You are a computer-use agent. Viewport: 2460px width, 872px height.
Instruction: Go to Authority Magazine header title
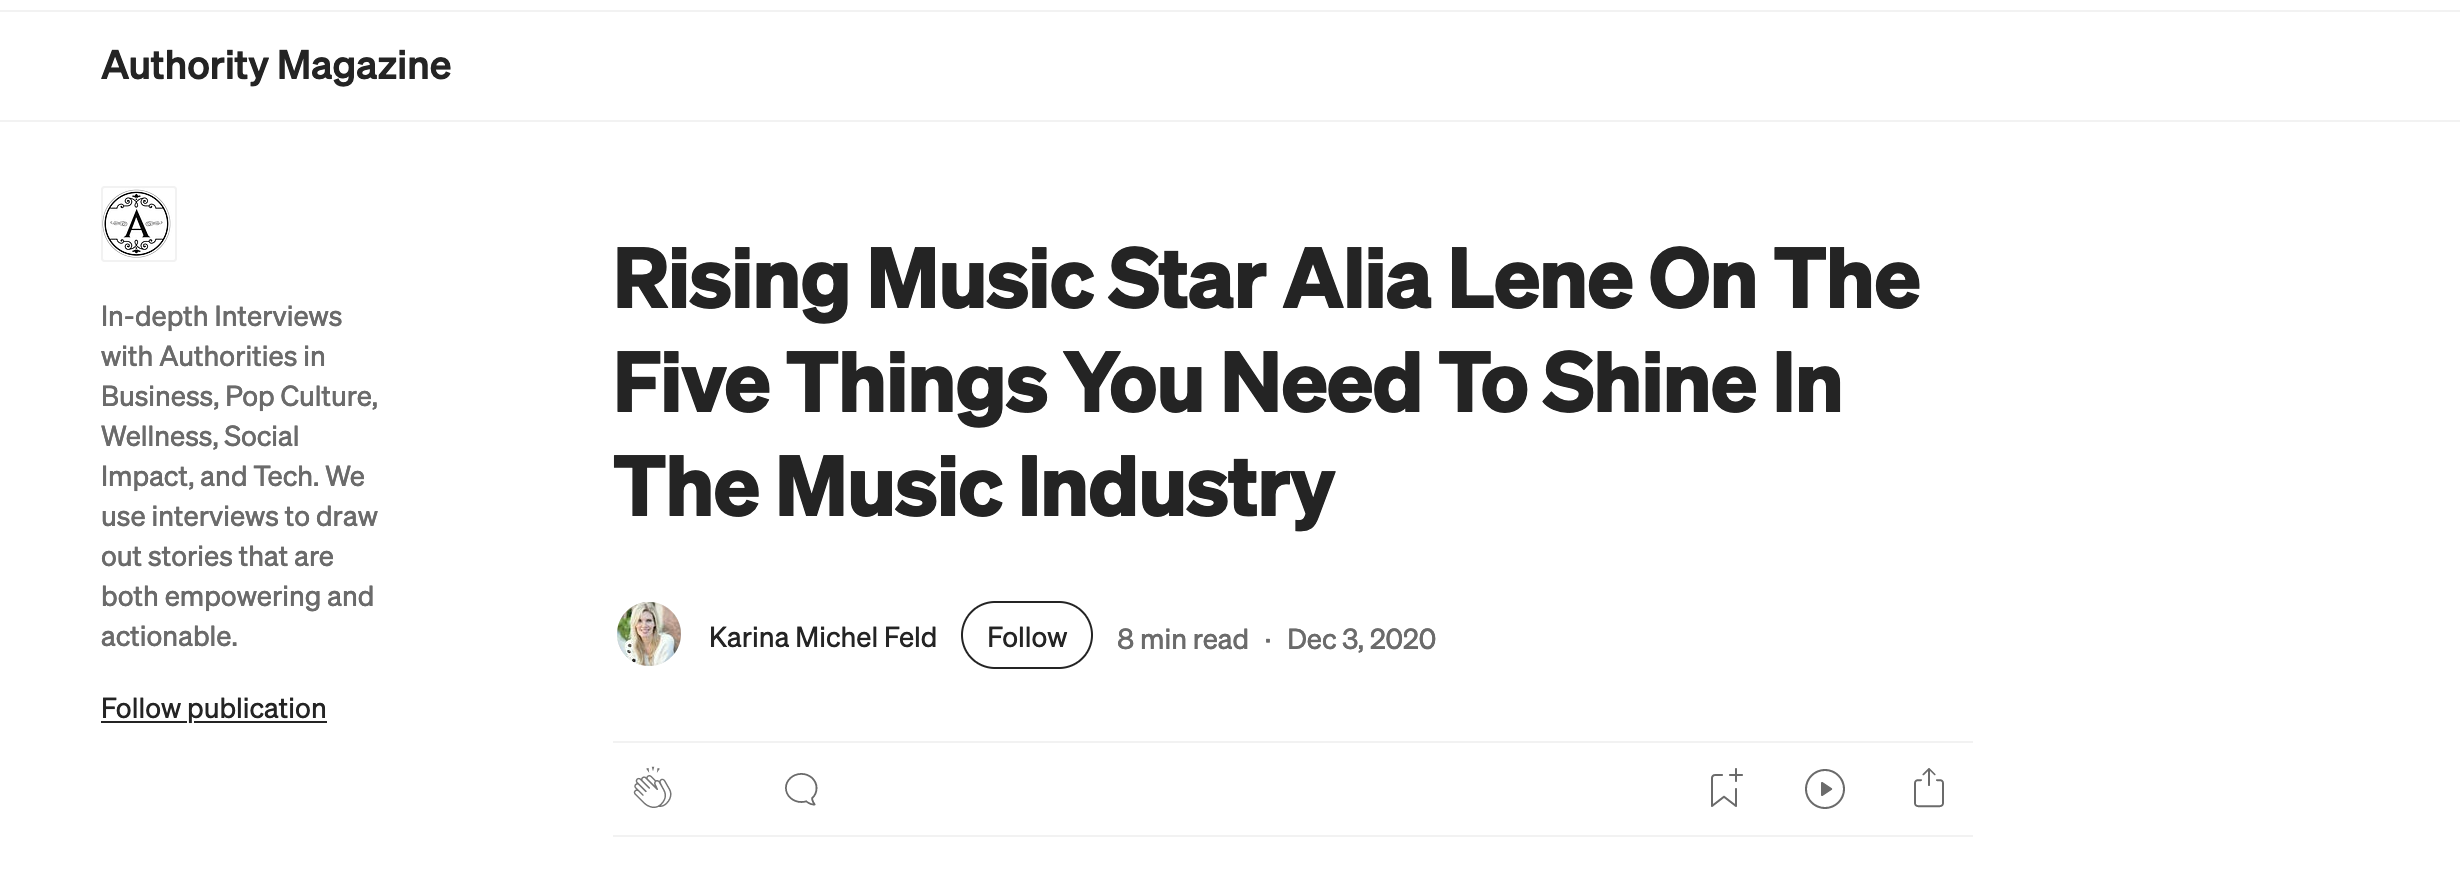pos(276,66)
